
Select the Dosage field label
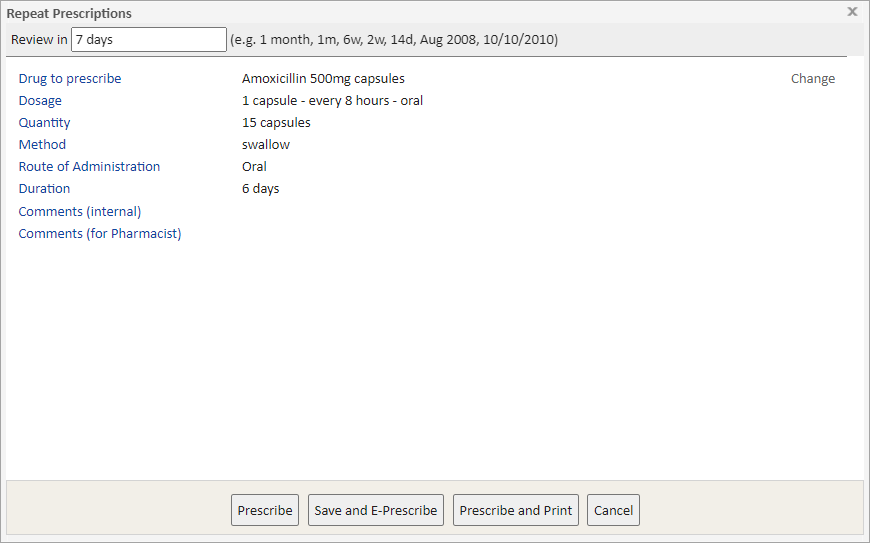tap(40, 101)
